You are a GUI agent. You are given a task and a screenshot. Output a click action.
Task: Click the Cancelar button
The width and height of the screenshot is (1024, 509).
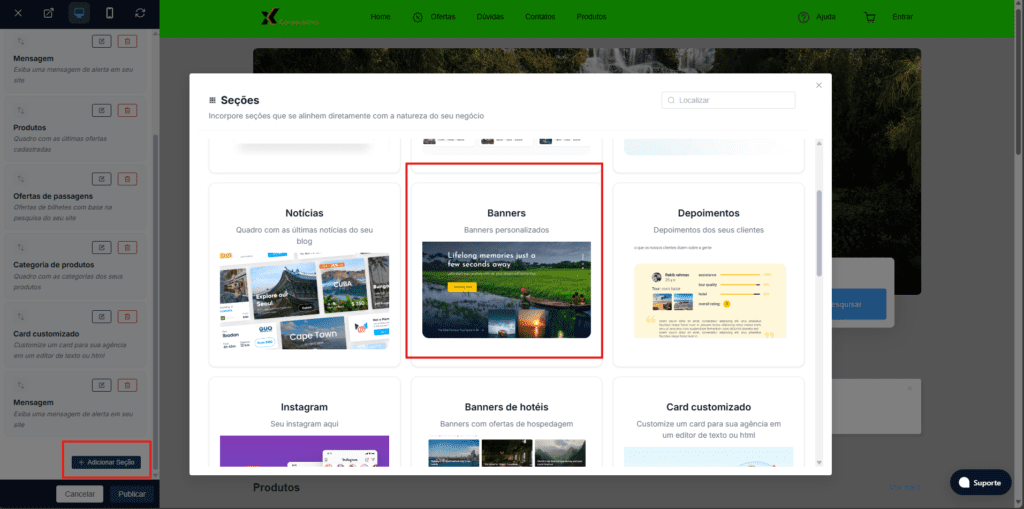coord(80,494)
